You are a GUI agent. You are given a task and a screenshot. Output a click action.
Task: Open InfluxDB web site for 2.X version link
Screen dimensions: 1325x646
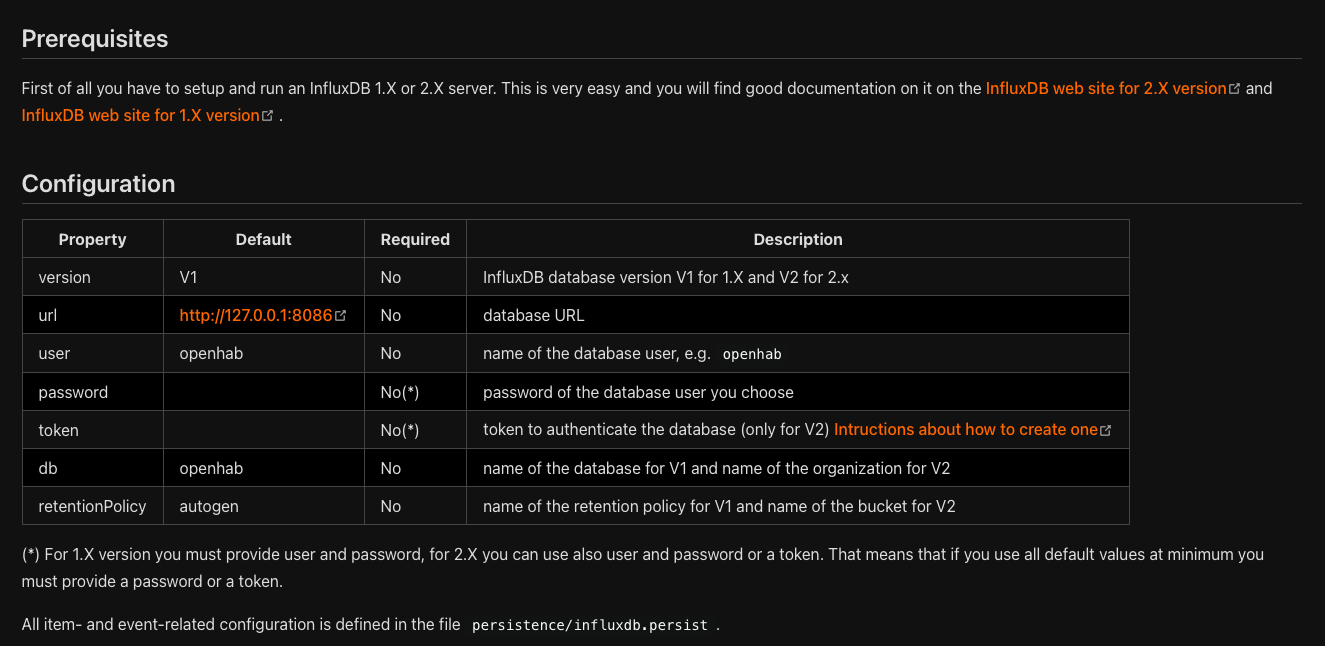point(1105,88)
